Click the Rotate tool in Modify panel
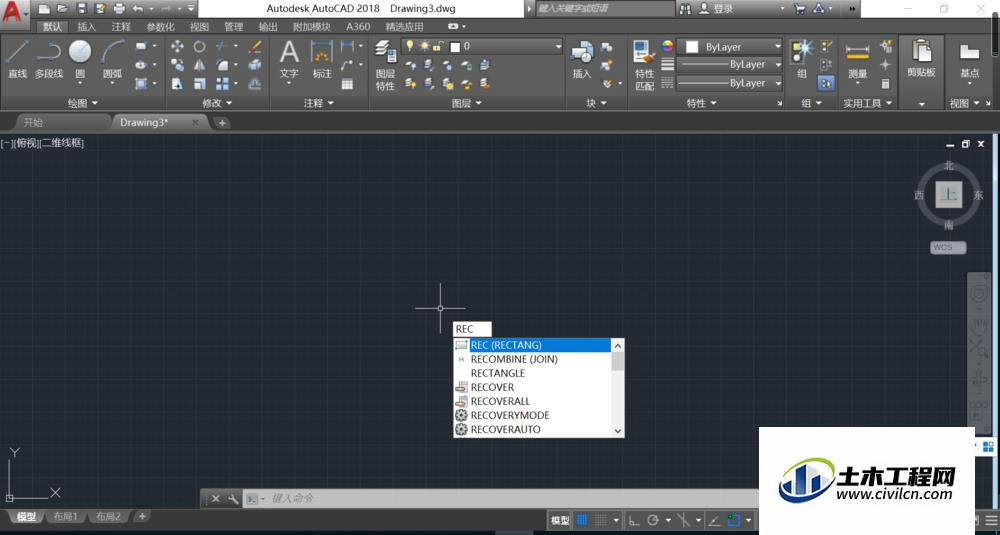The width and height of the screenshot is (1000, 535). coord(200,46)
